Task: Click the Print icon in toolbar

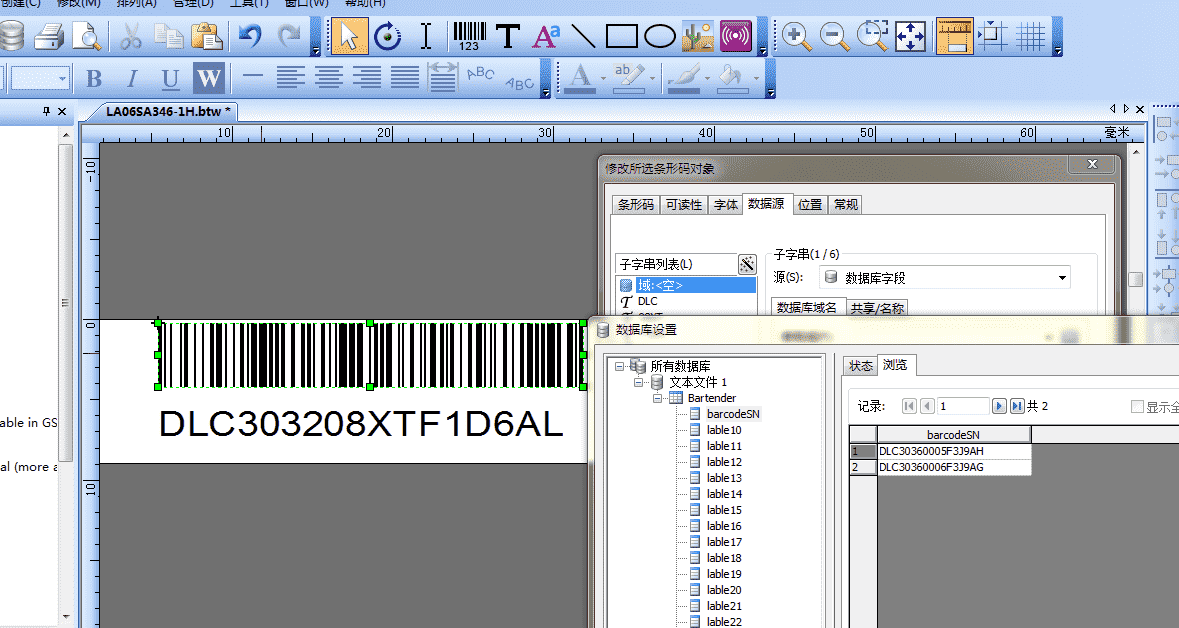Action: 50,35
